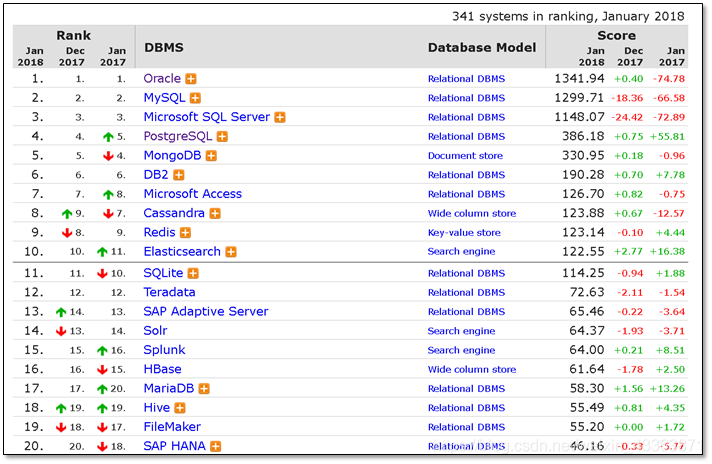Image resolution: width=712 pixels, height=464 pixels.
Task: Click Search engine link in Elasticsearch row
Action: pyautogui.click(x=461, y=252)
